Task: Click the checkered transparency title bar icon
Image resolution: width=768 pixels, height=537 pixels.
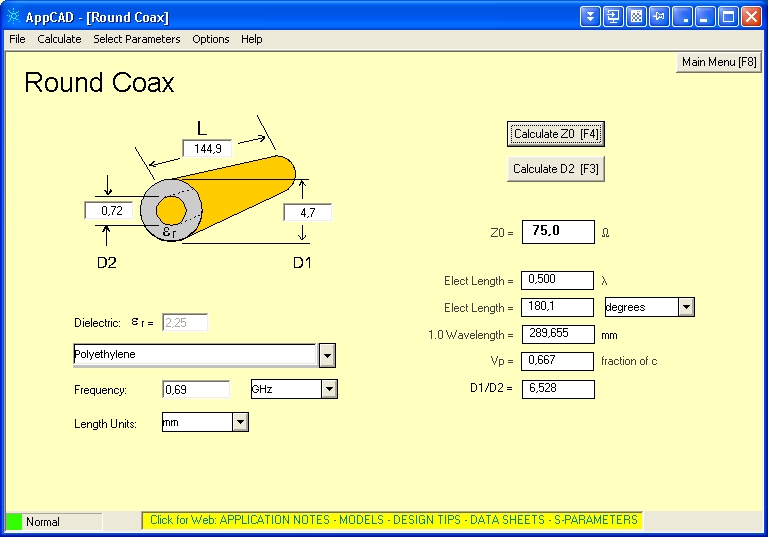Action: tap(636, 17)
